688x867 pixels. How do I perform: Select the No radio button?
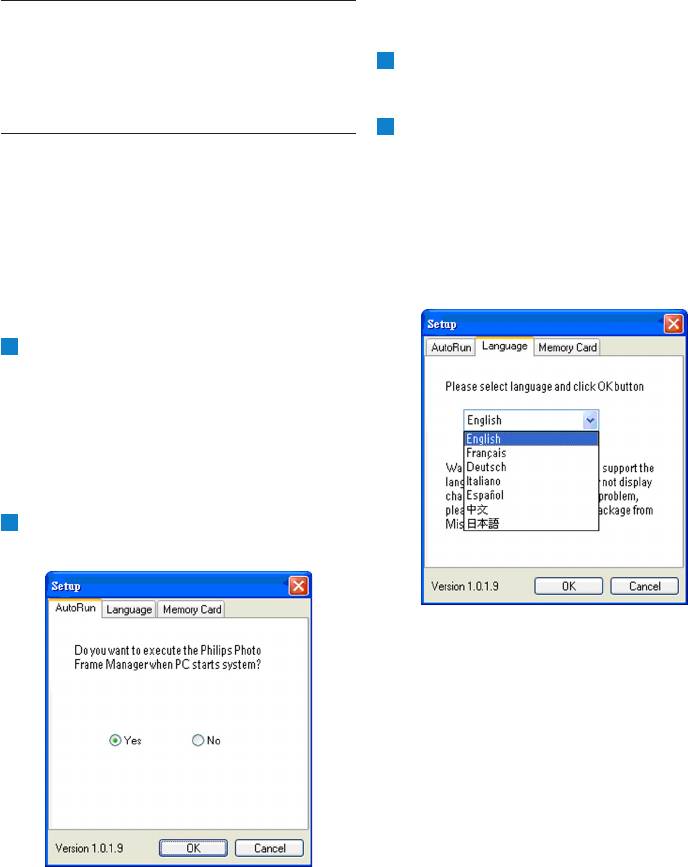click(197, 741)
